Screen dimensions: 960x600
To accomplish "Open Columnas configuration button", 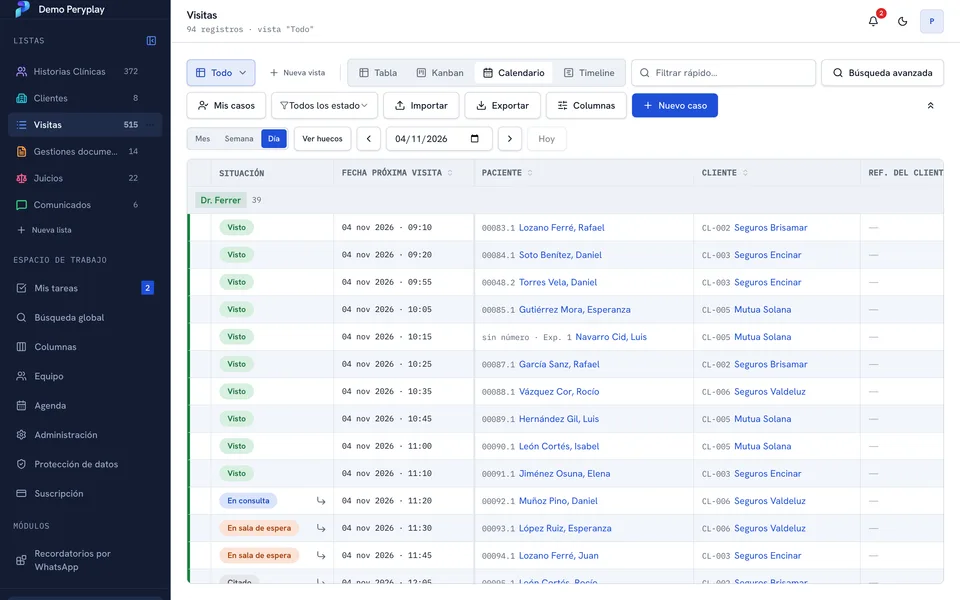I will [x=586, y=105].
